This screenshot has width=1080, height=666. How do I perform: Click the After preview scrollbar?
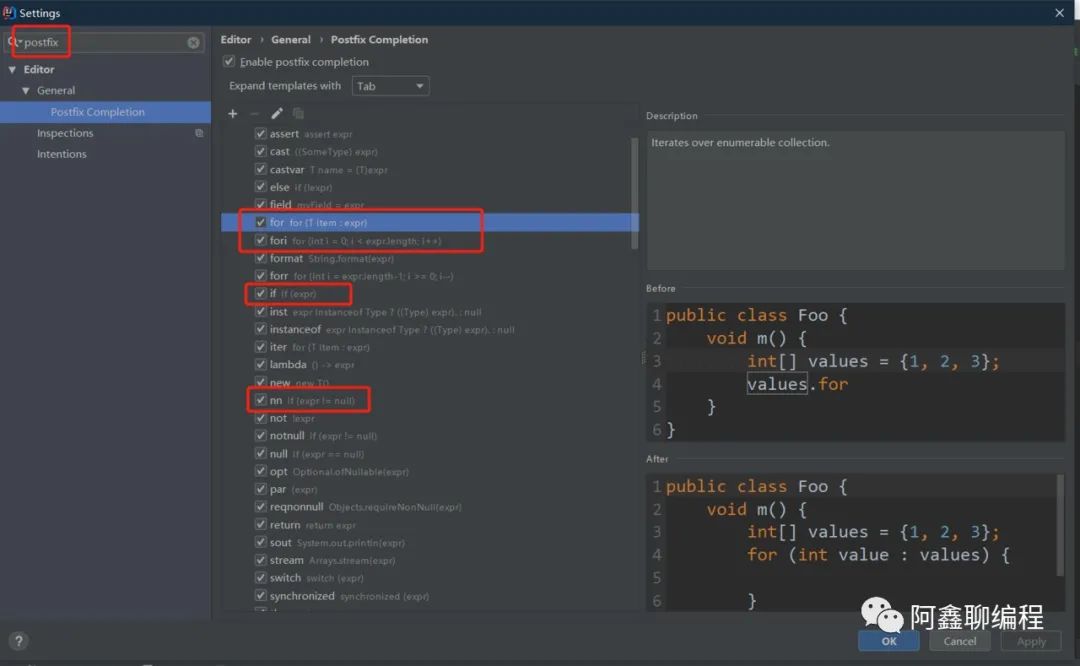[1060, 525]
